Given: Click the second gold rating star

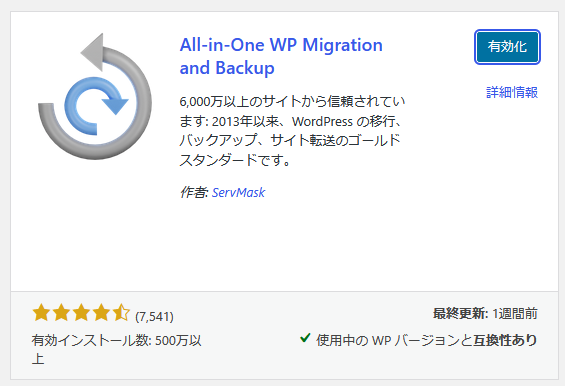Looking at the screenshot, I should point(61,312).
